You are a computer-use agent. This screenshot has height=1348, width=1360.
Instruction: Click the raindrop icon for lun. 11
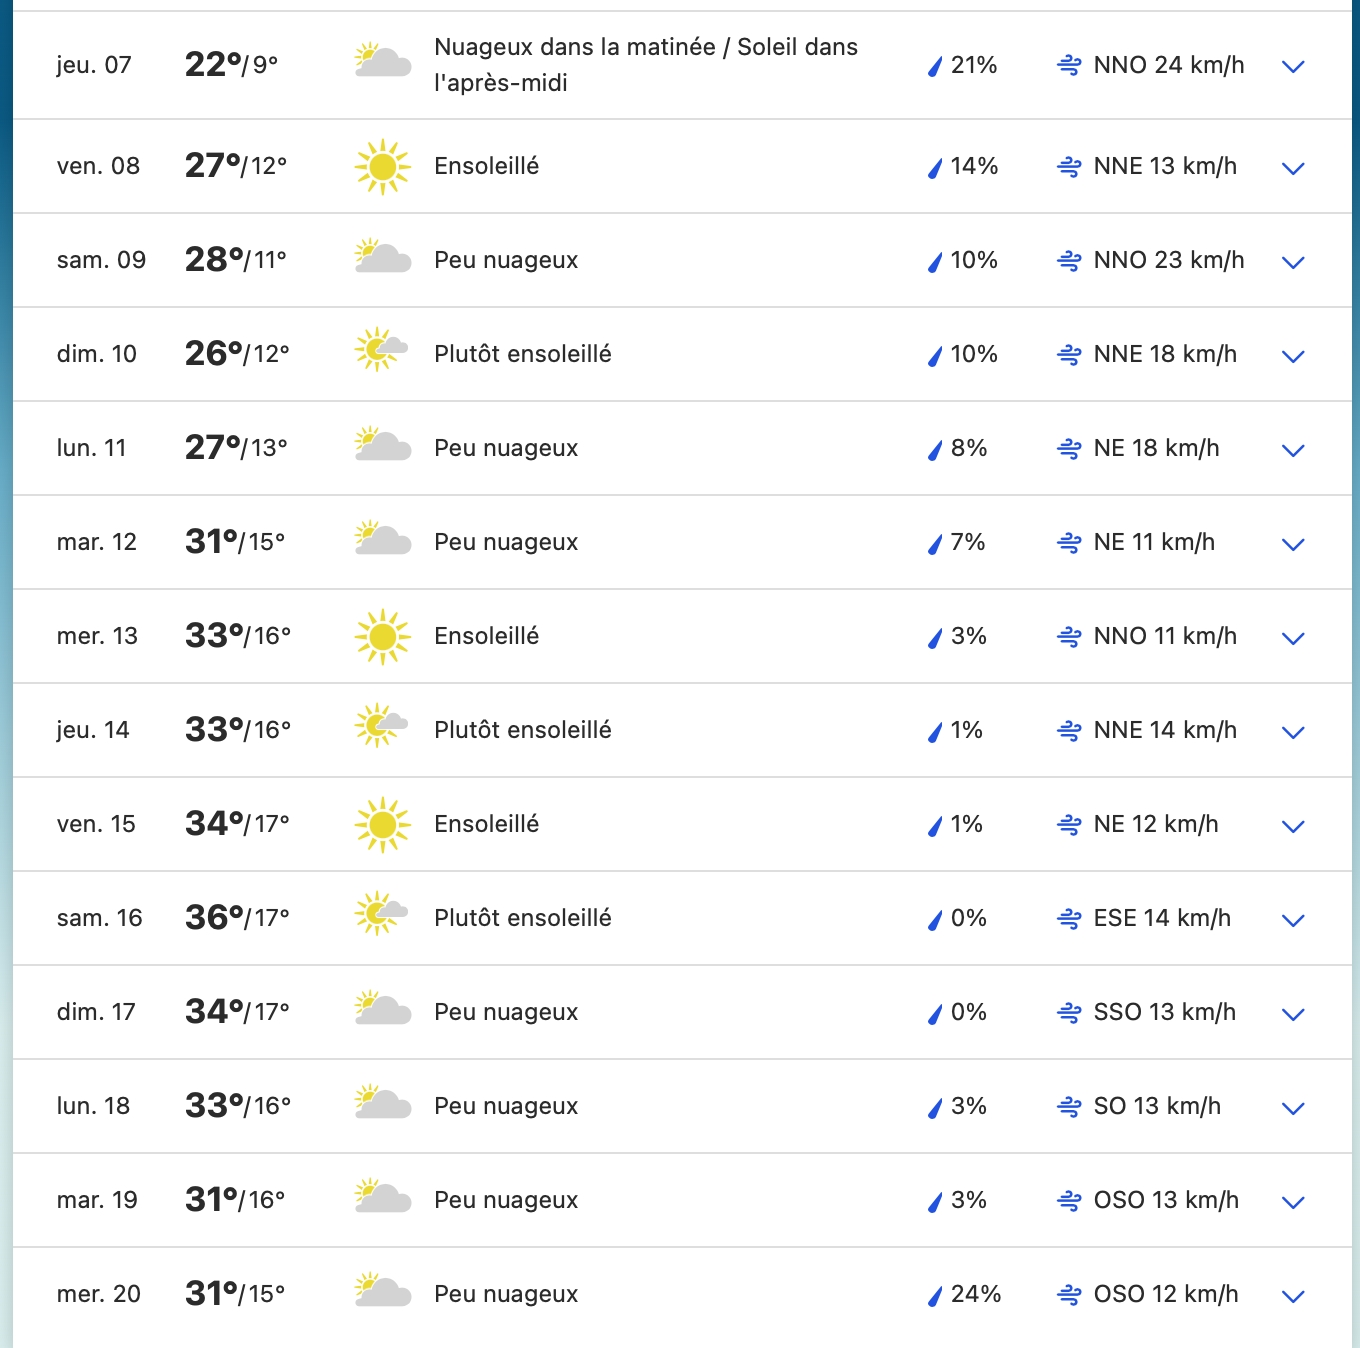point(935,450)
